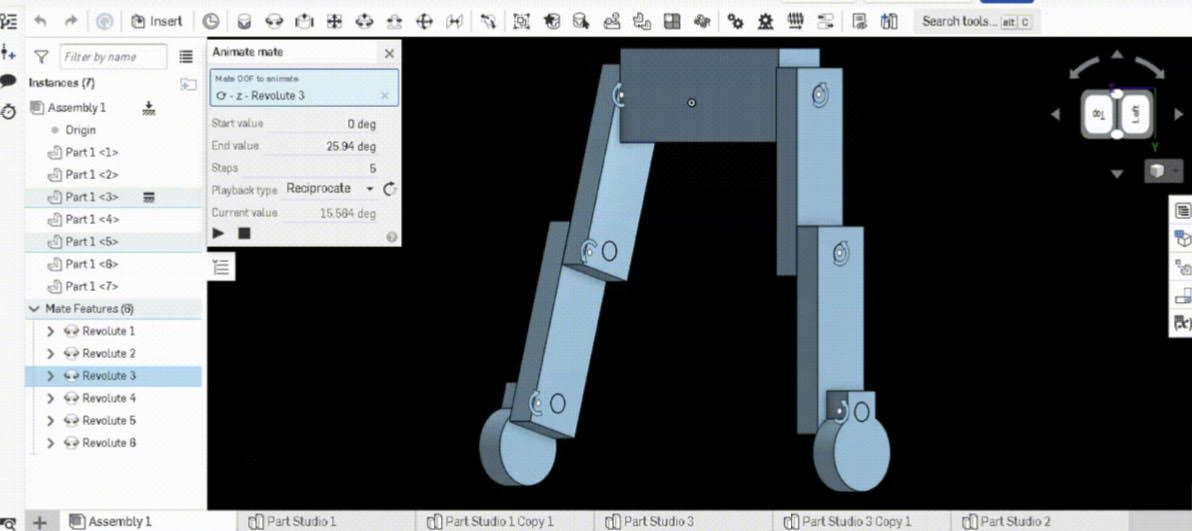Select Assembly 1 in the instance tree
The height and width of the screenshot is (531, 1192).
[76, 108]
